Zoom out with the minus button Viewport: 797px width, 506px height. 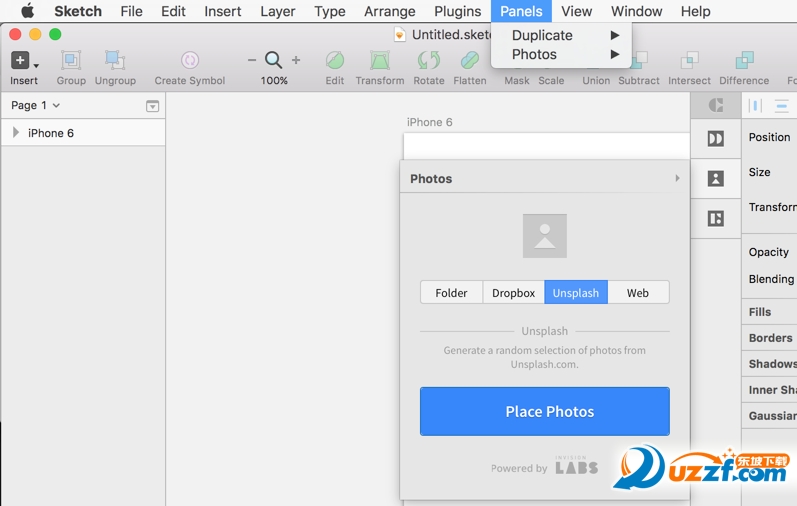[252, 60]
